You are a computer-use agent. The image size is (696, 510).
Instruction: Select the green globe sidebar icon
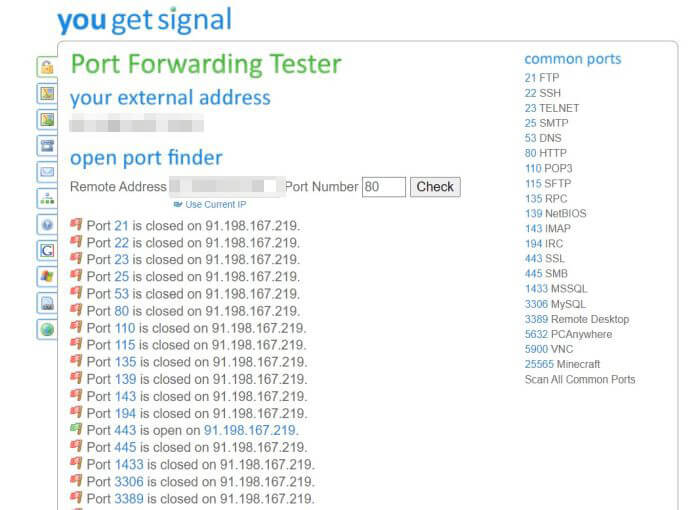click(47, 330)
